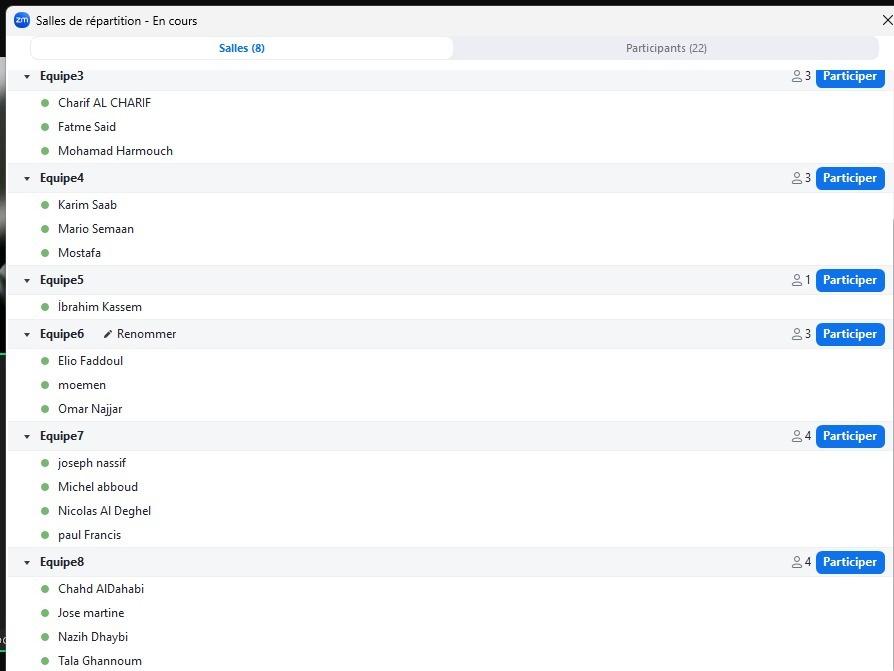Click the Equipe8 room header
This screenshot has width=894, height=671.
point(62,562)
